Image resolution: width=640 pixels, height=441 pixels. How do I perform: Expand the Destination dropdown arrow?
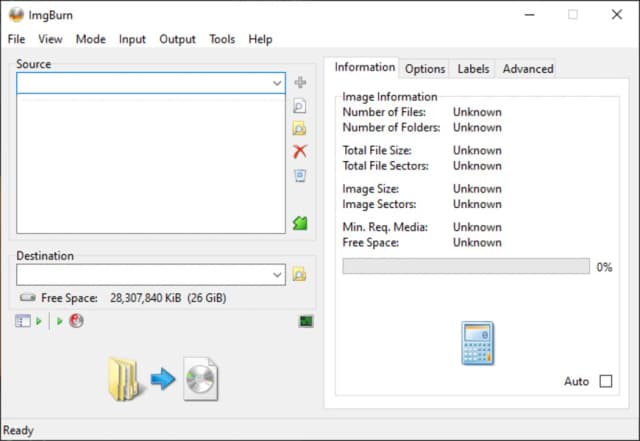(x=277, y=274)
